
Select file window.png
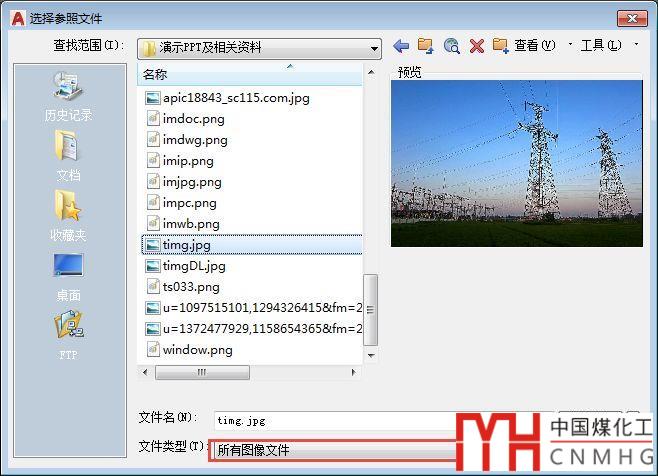point(189,350)
